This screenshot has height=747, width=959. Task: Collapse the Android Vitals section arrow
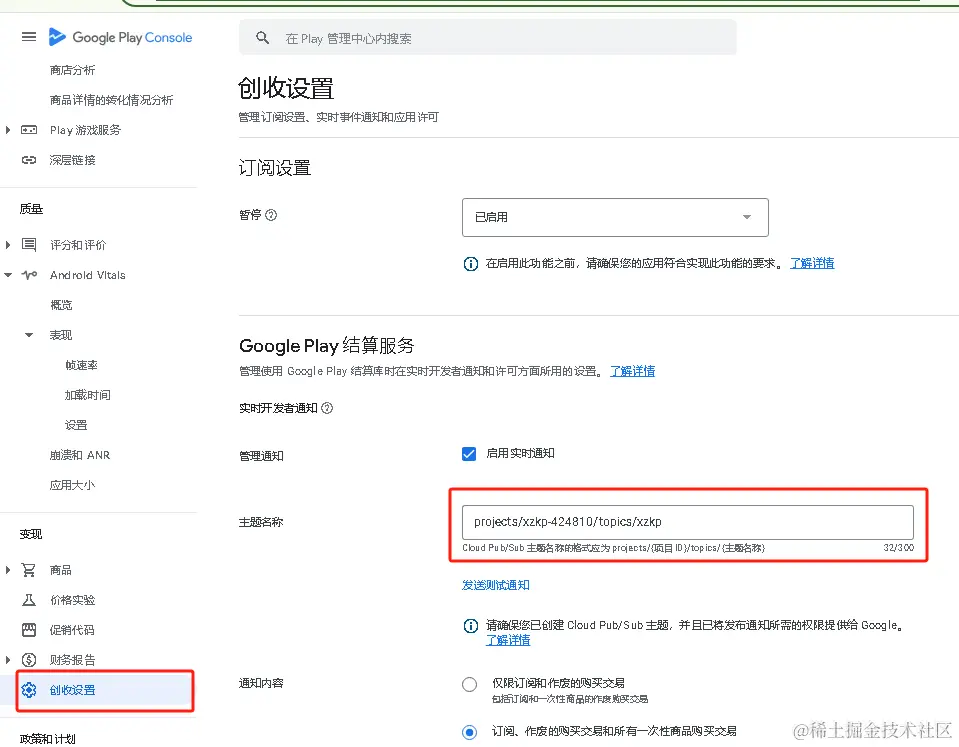pyautogui.click(x=8, y=275)
